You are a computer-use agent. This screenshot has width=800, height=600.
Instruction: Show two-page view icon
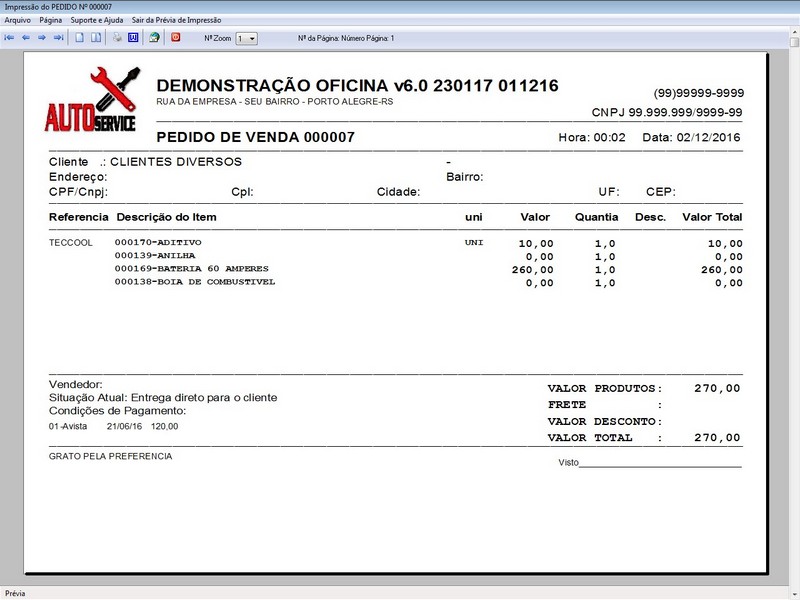coord(96,38)
